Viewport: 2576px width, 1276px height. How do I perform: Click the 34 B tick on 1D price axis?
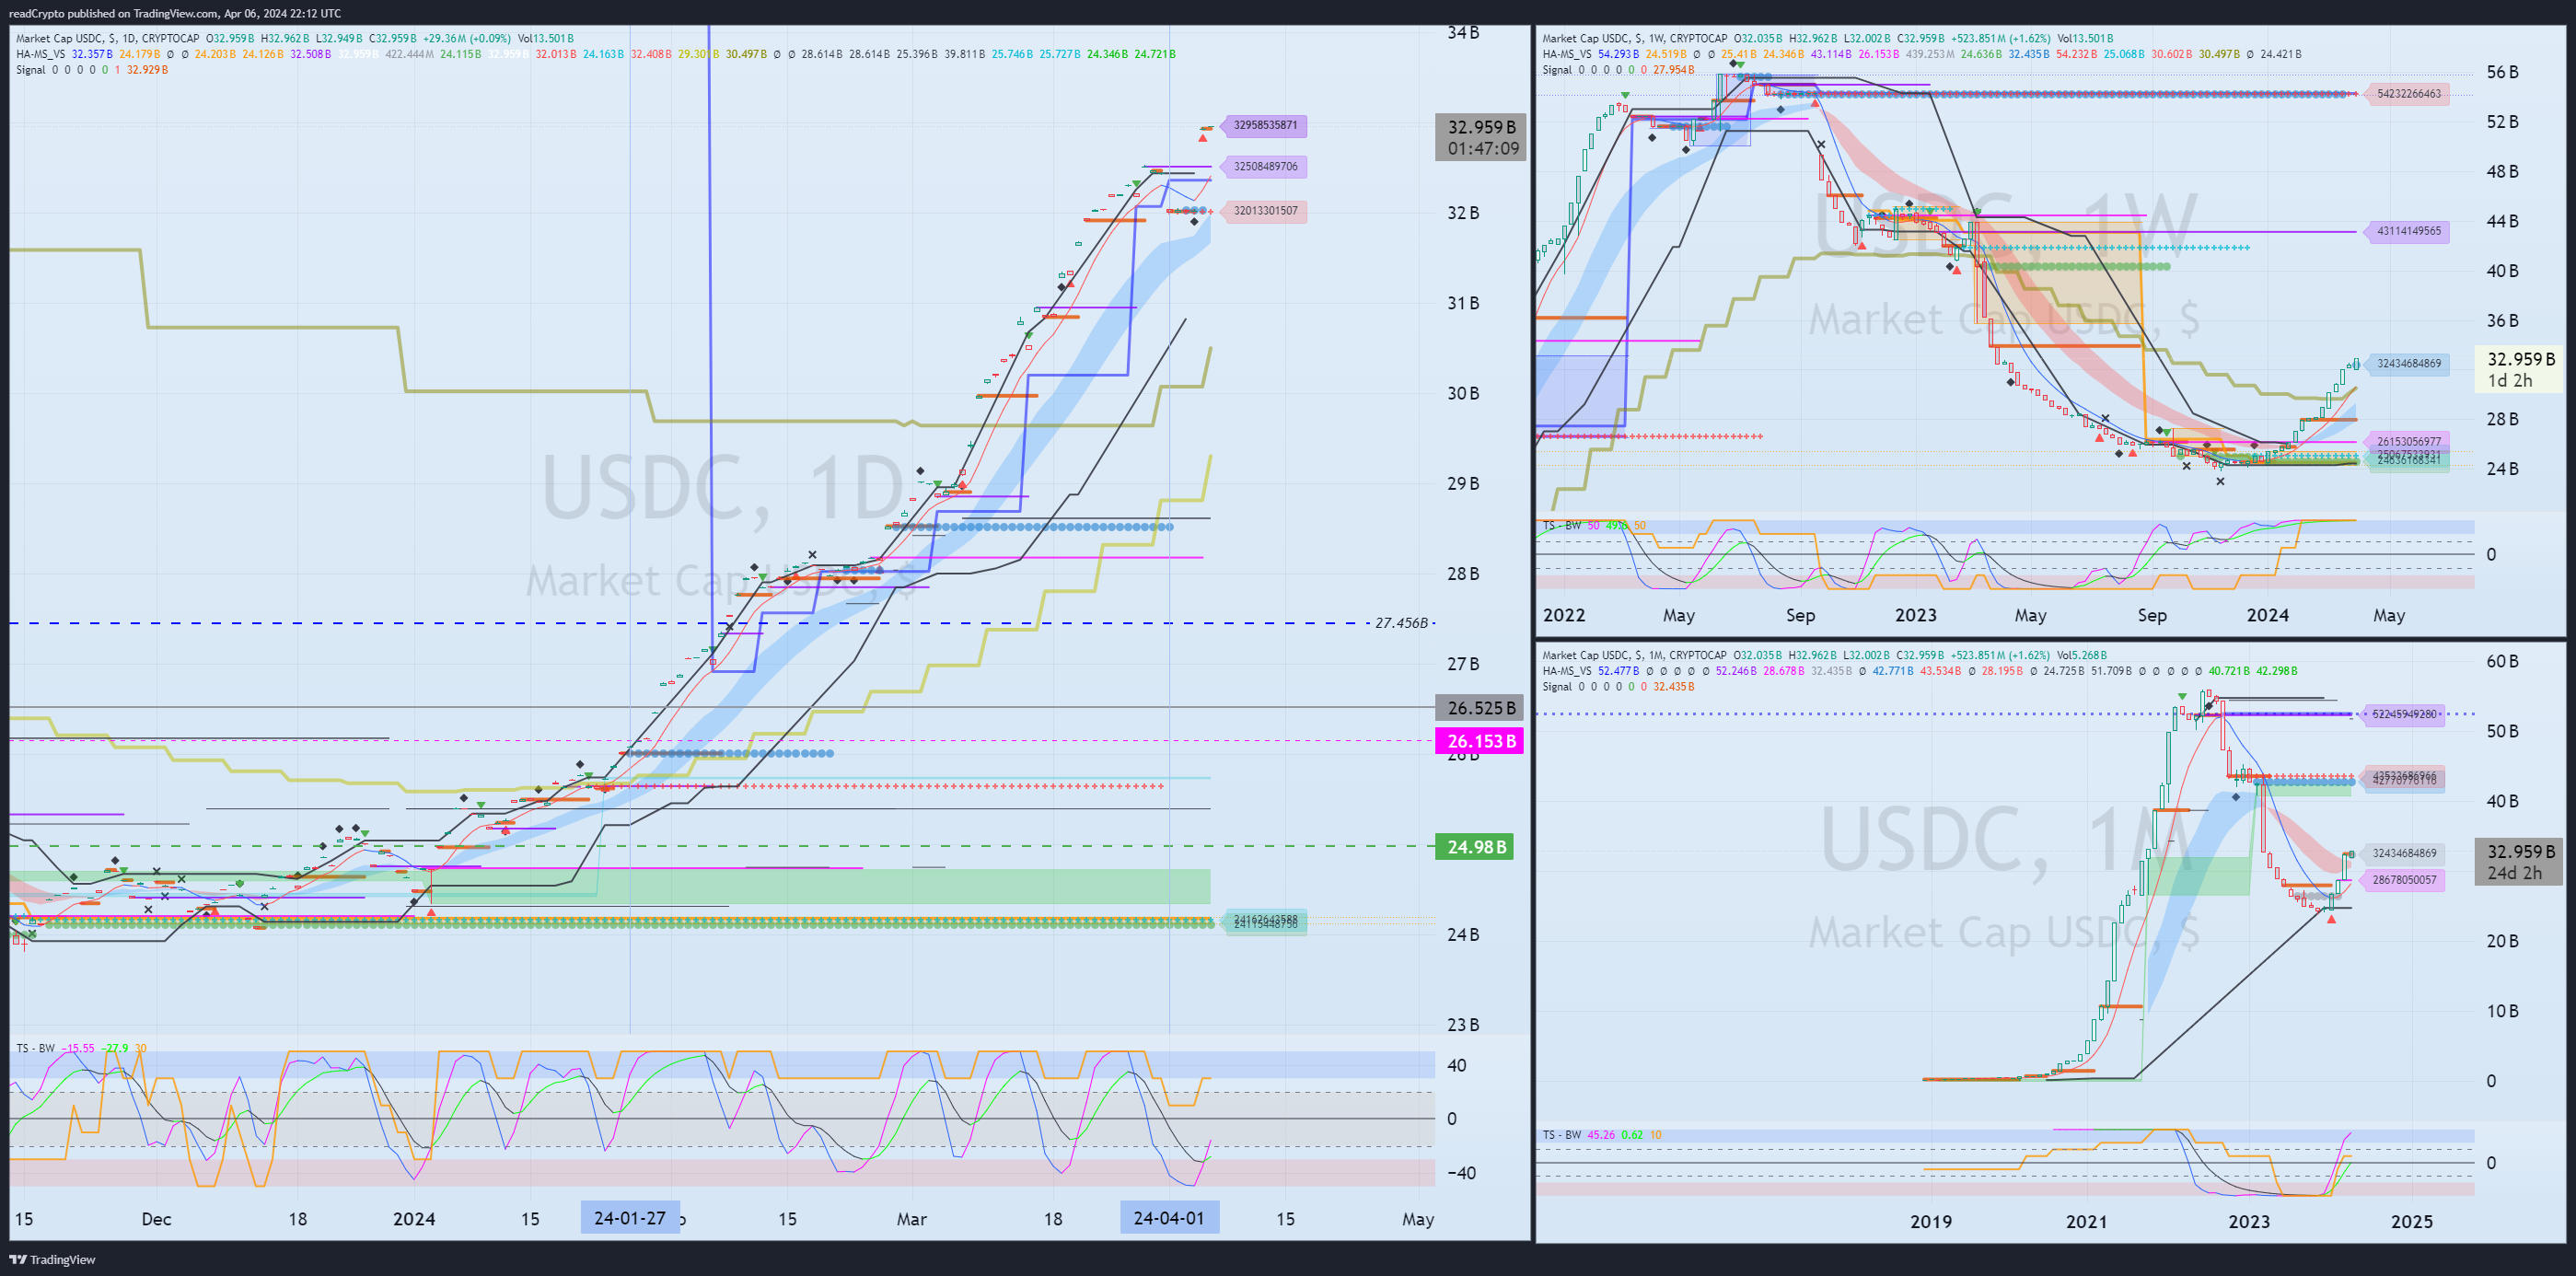tap(1463, 33)
